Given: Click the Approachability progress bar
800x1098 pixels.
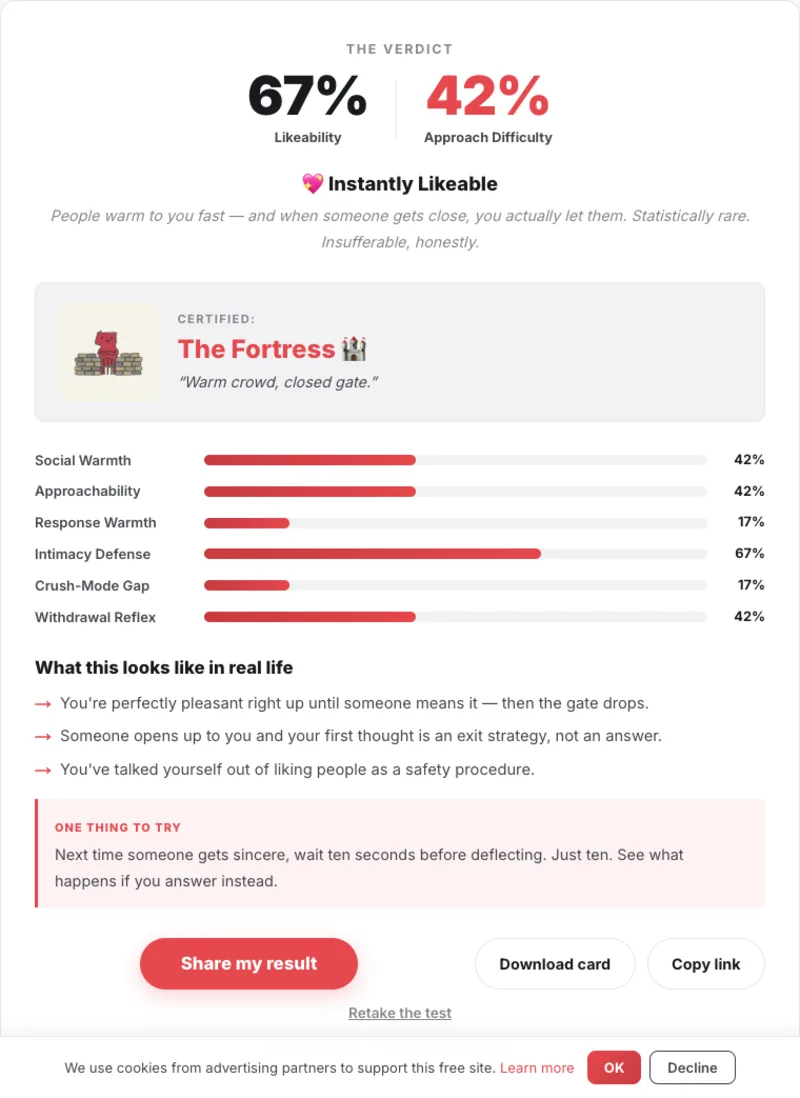Looking at the screenshot, I should 455,492.
